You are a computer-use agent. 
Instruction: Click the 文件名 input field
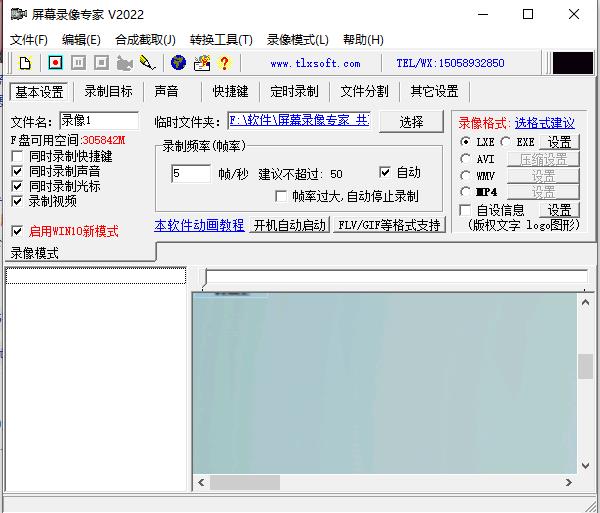click(x=99, y=121)
